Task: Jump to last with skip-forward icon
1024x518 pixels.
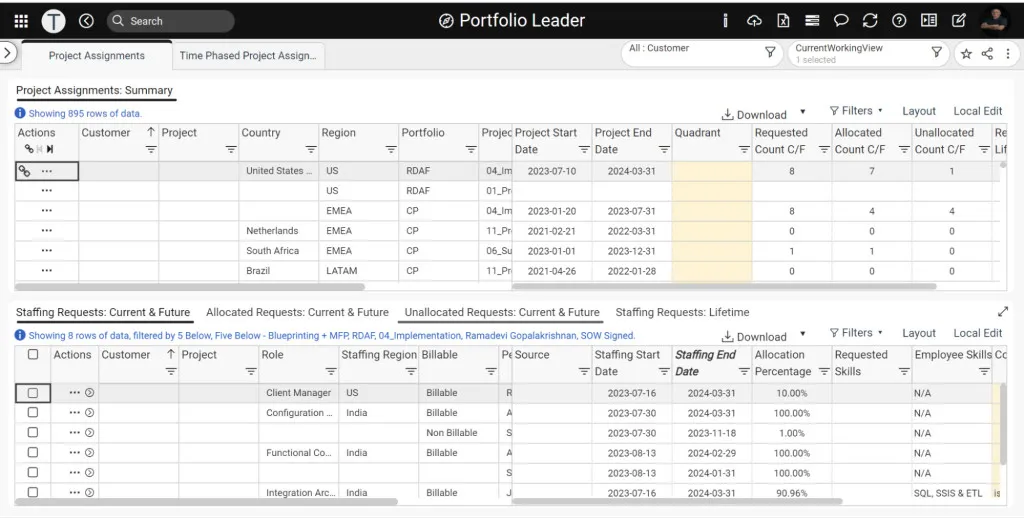Action: [x=50, y=149]
